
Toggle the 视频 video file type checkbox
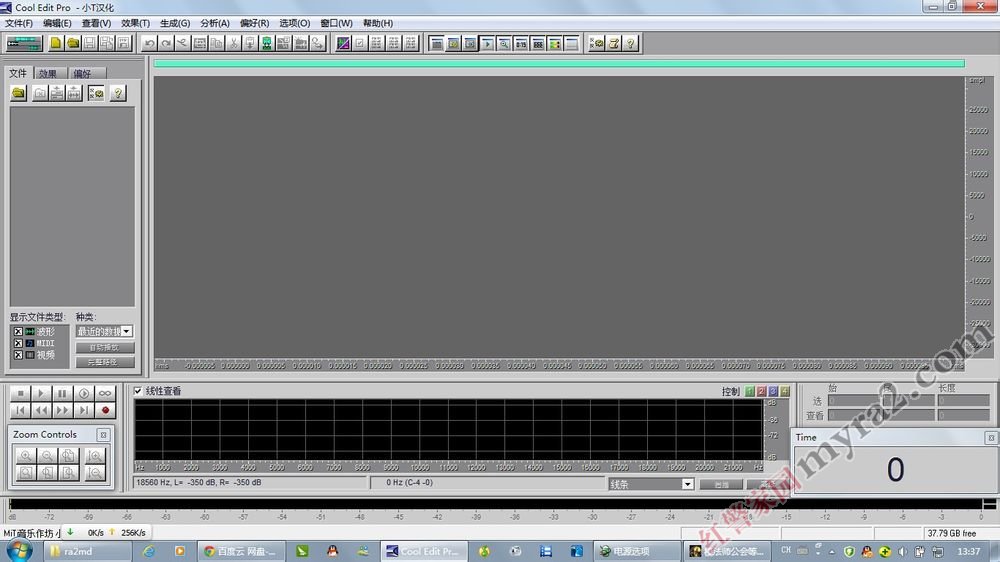18,355
